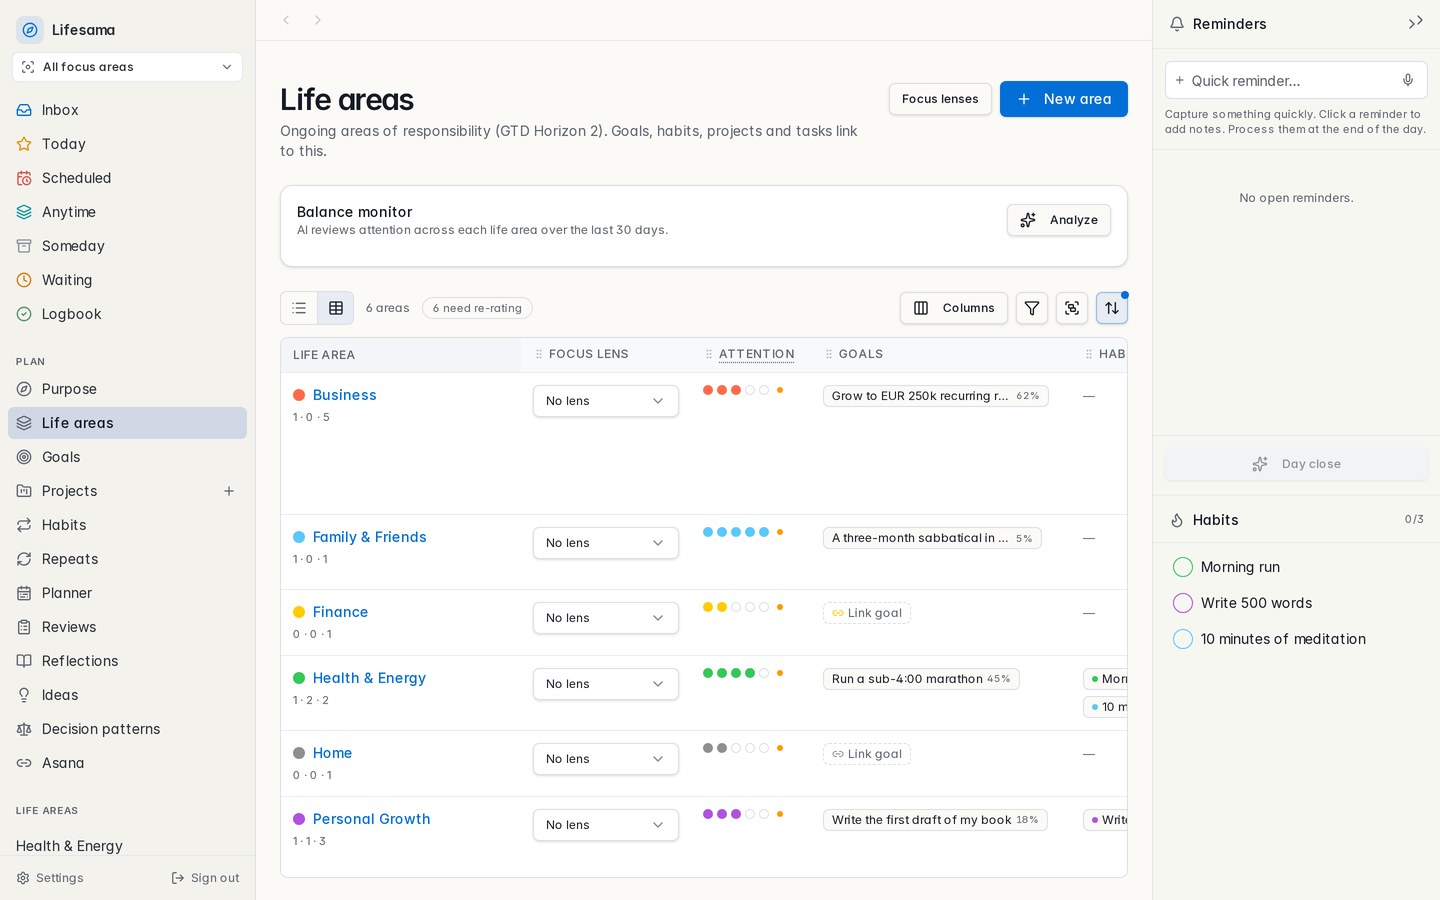Screen dimensions: 1440x900
Task: Click the Lifesama compass logo
Action: pyautogui.click(x=30, y=30)
